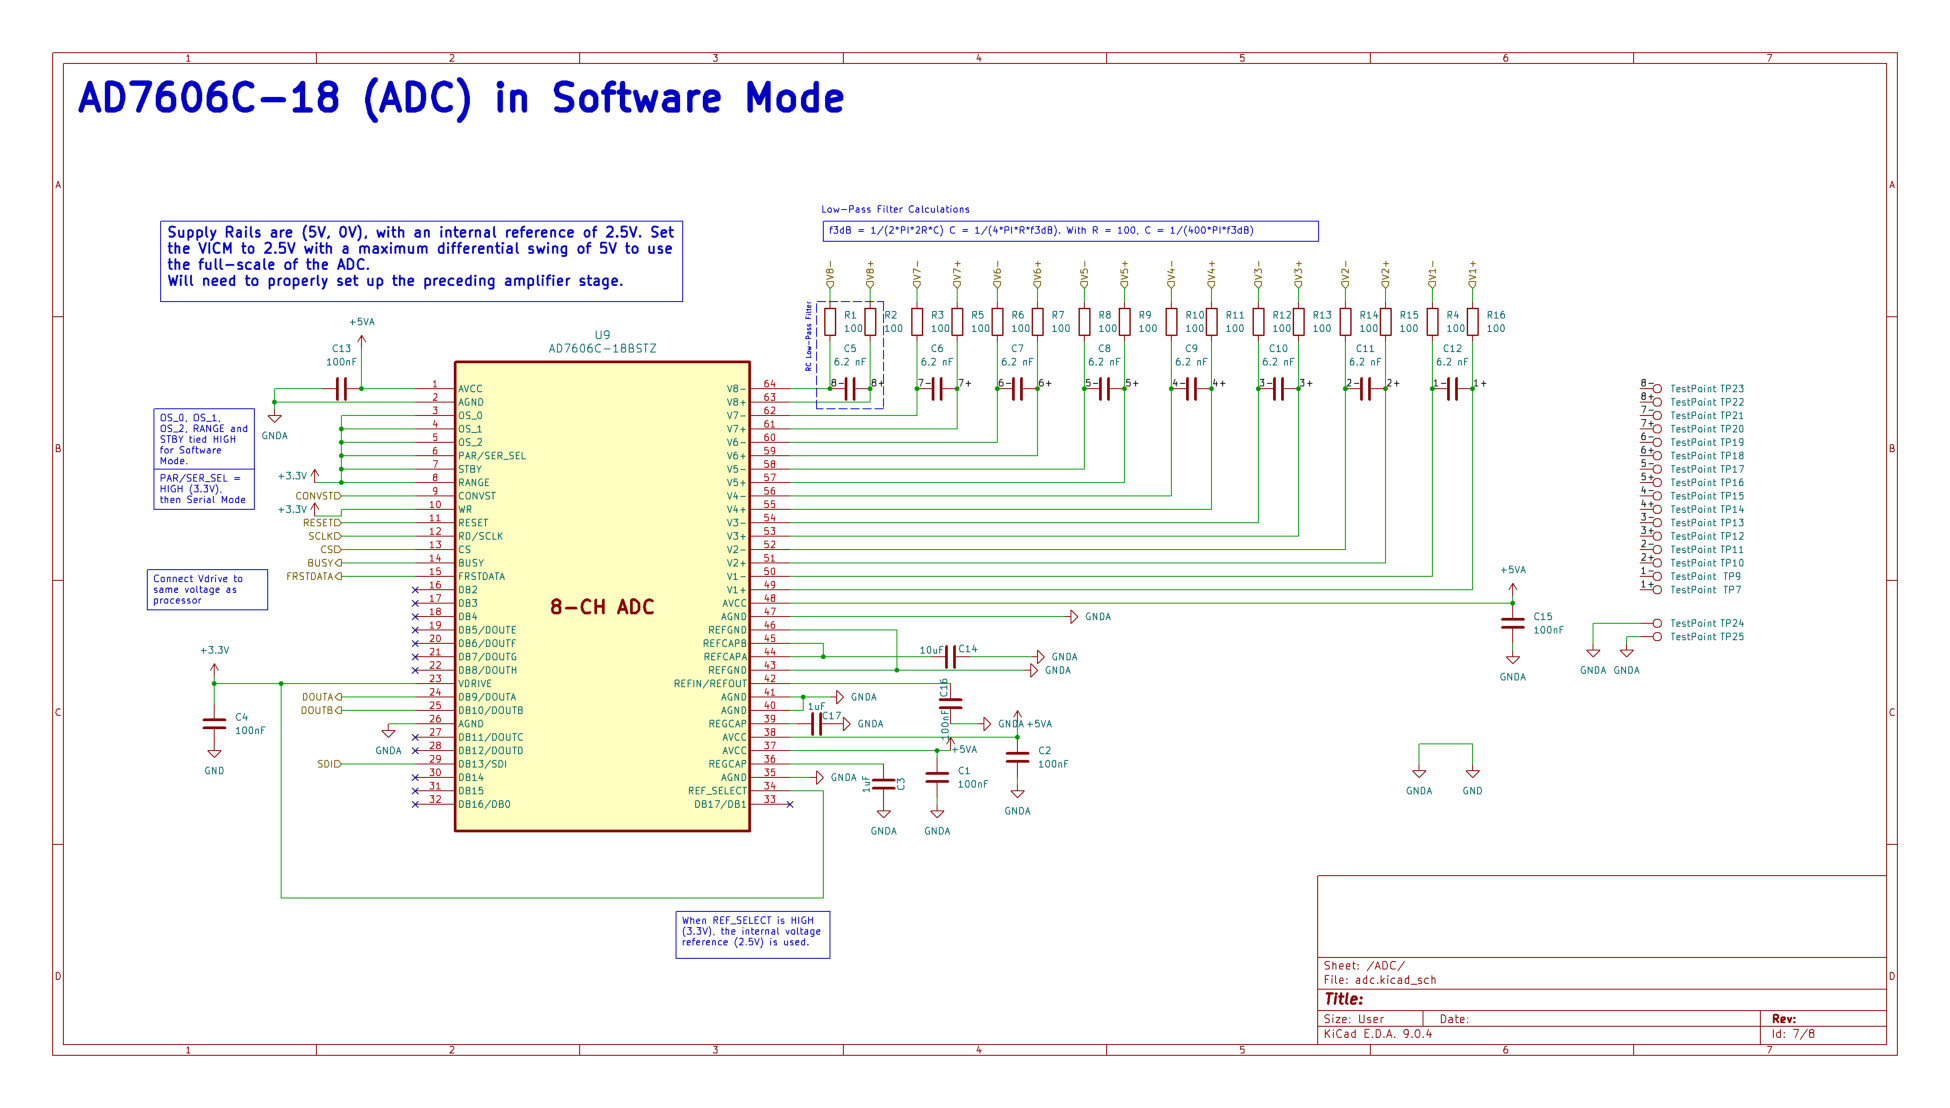The height and width of the screenshot is (1108, 1950).
Task: Click the REFIN/REFOUT pin name
Action: 710,684
